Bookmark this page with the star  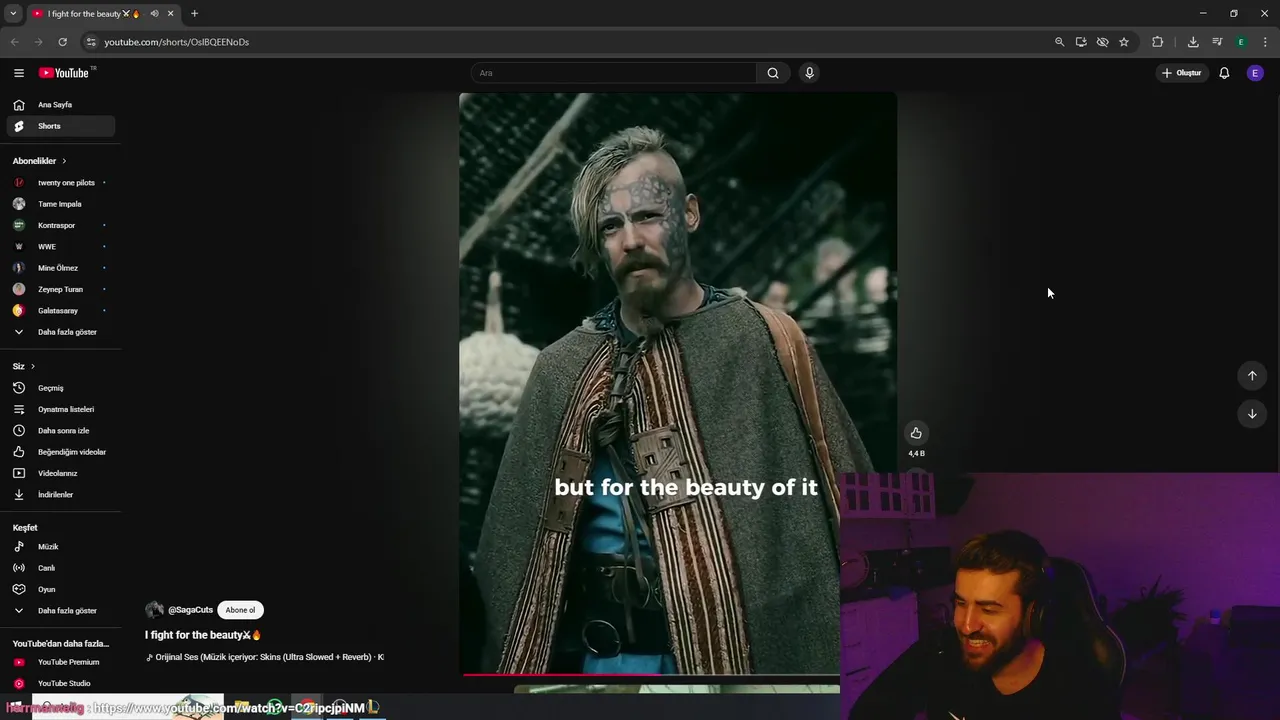pos(1124,42)
